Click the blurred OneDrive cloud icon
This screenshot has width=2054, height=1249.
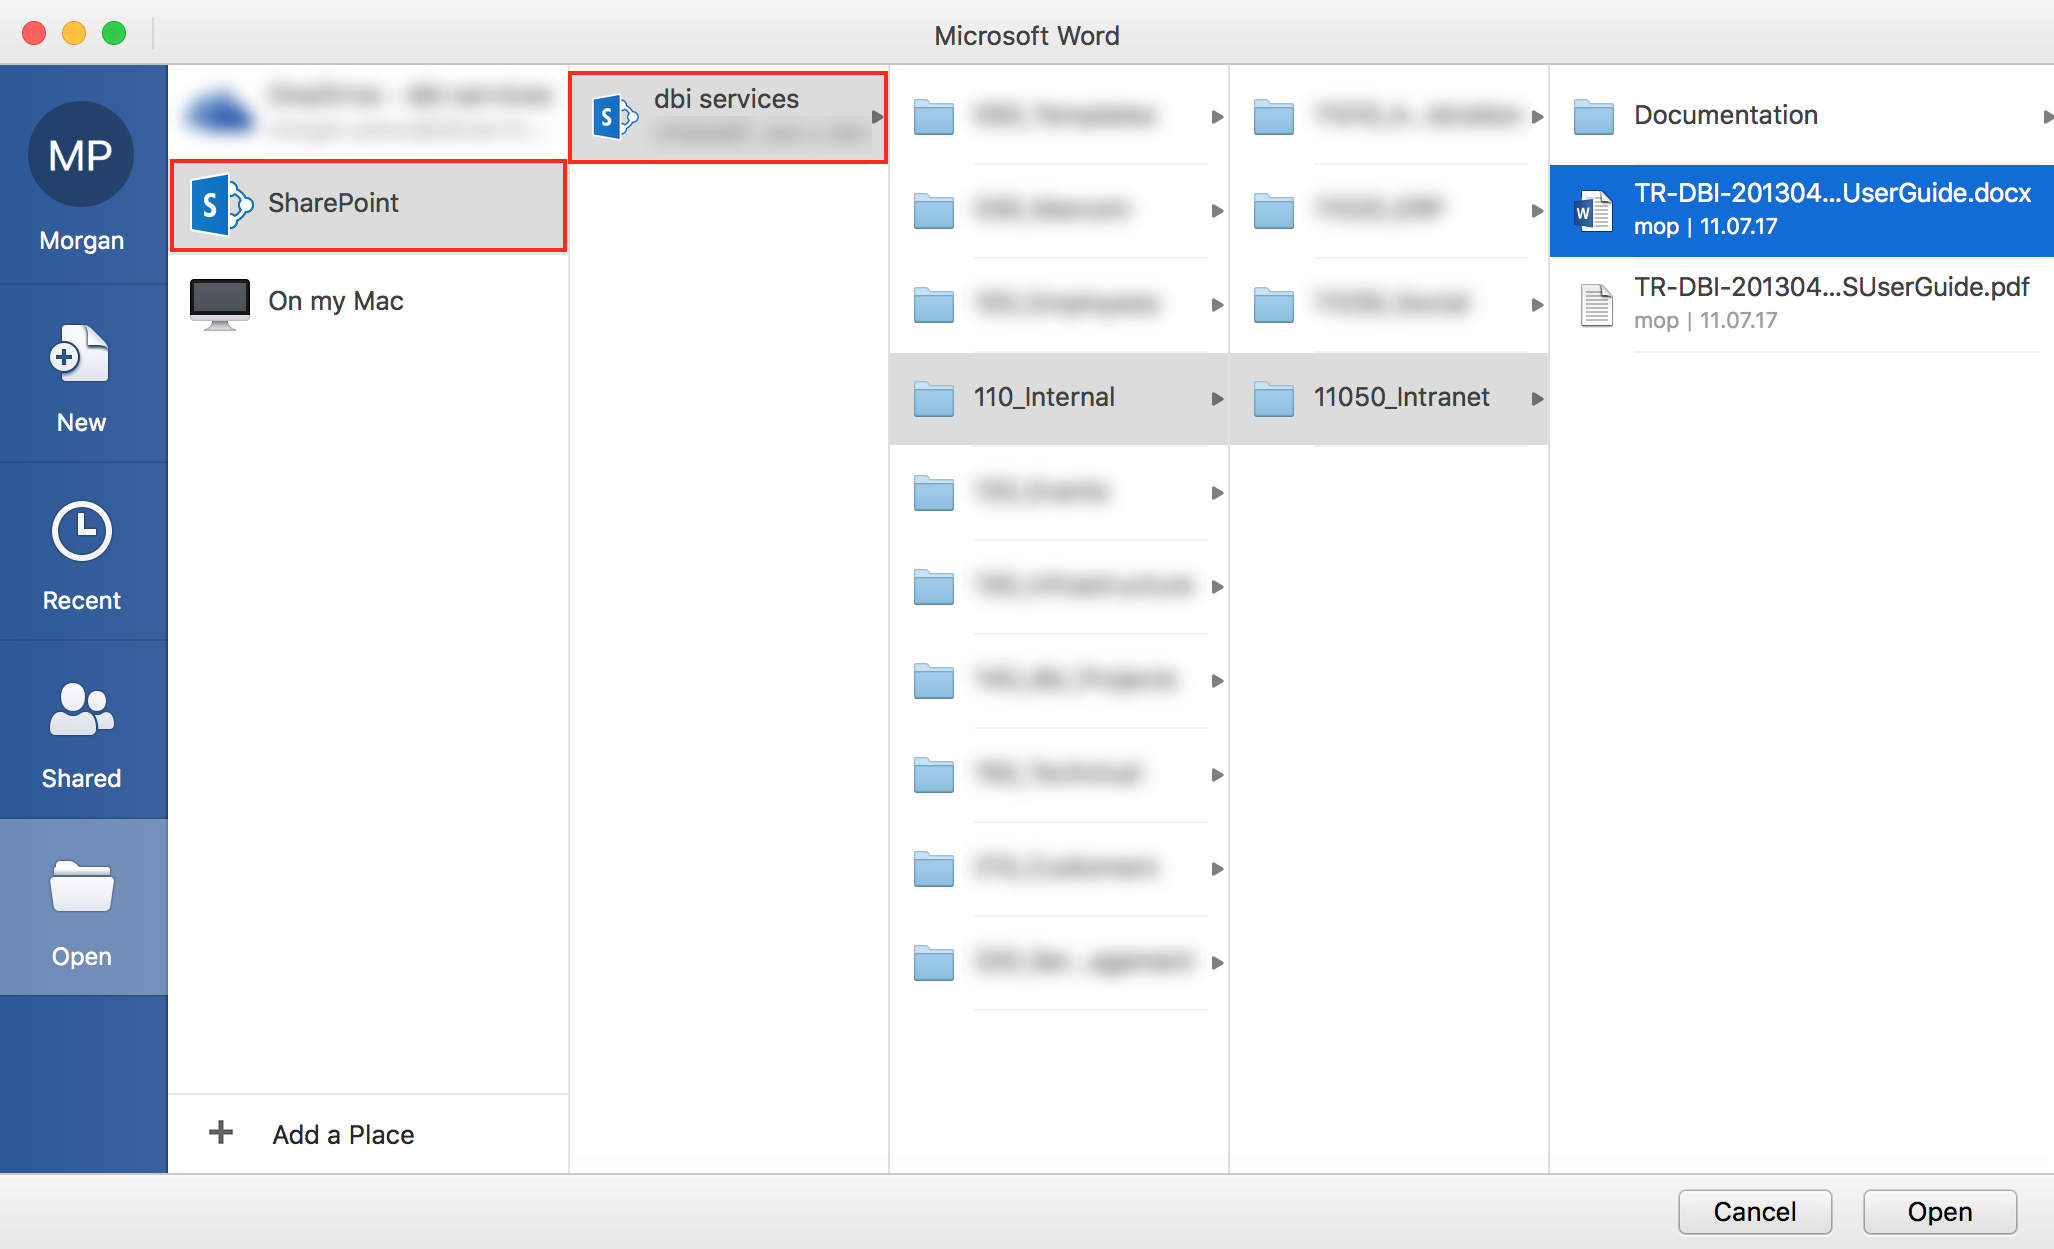click(219, 112)
